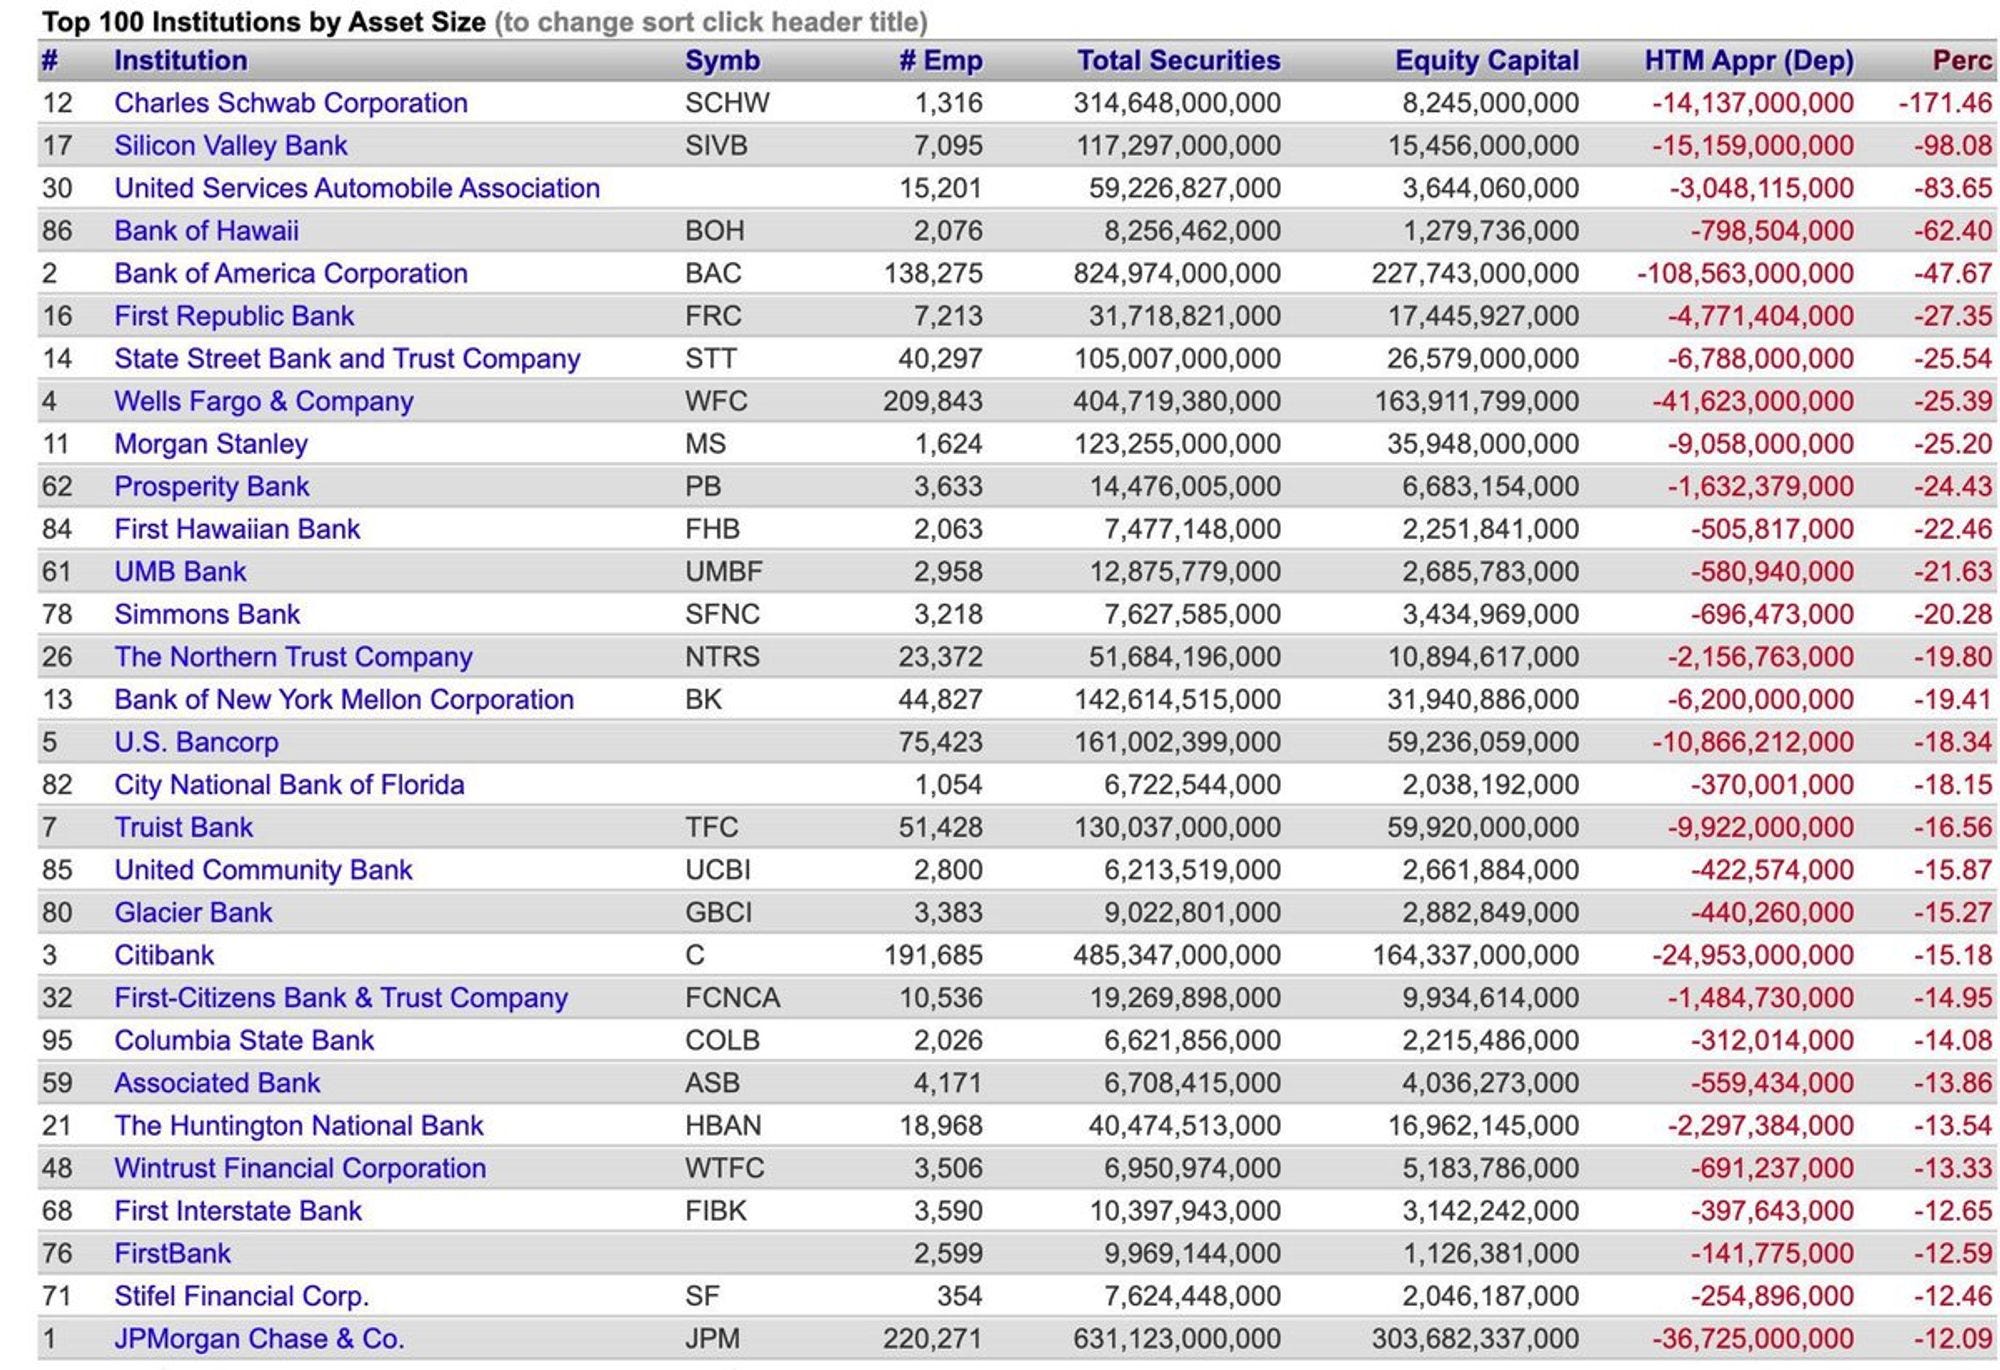2000x1370 pixels.
Task: Sort by Total Securities column header
Action: click(1178, 60)
